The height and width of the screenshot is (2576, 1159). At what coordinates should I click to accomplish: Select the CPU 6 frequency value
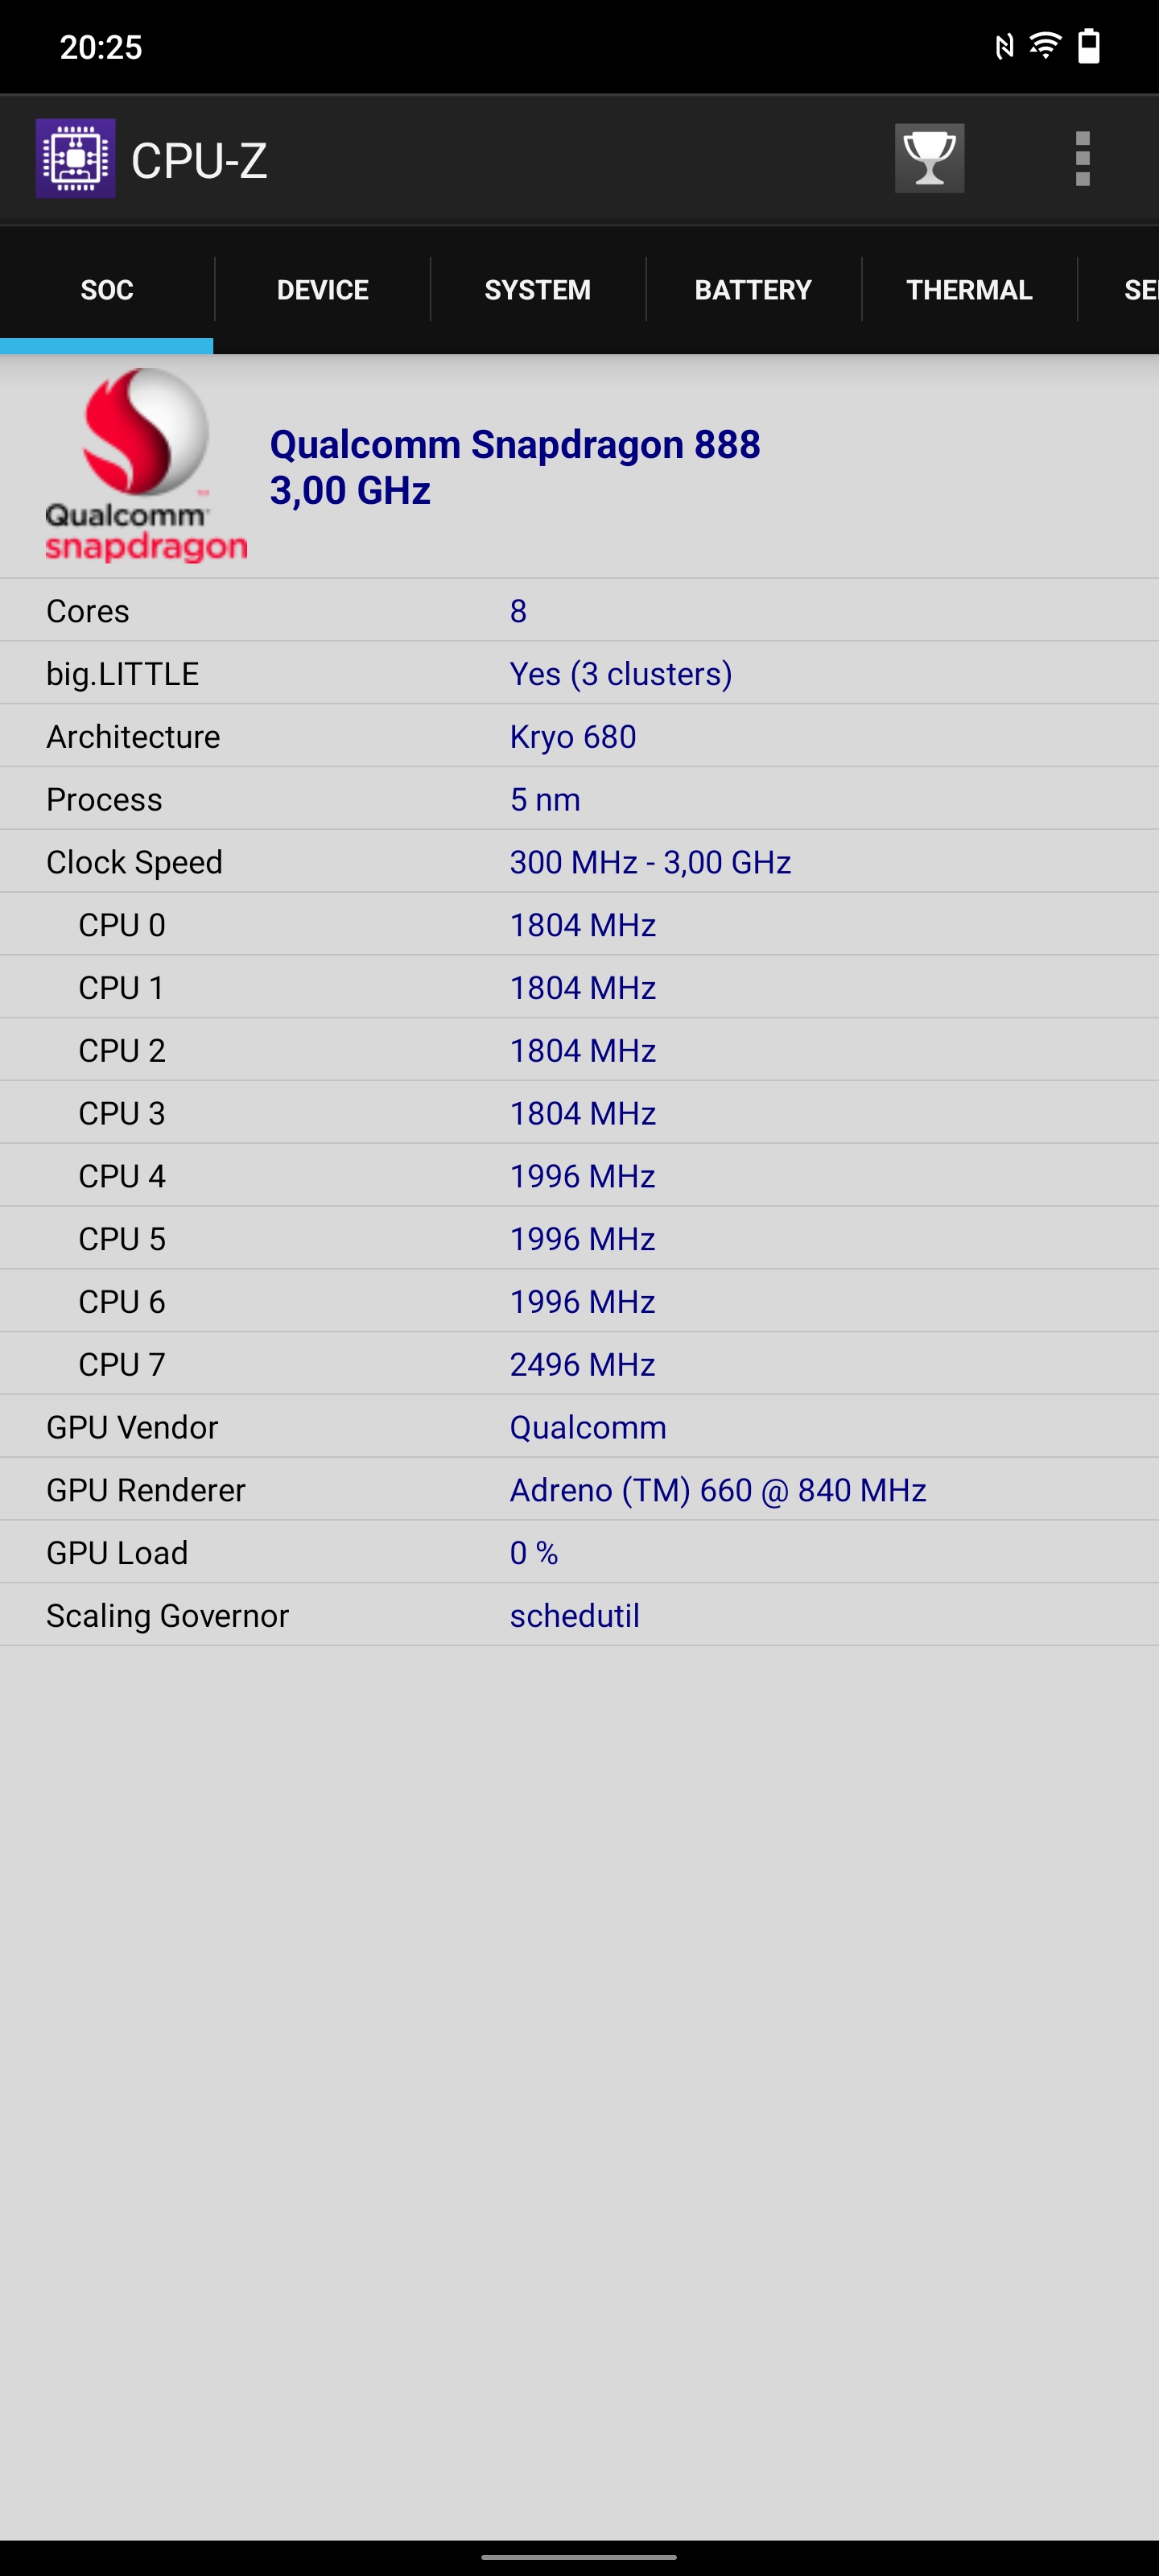583,1302
